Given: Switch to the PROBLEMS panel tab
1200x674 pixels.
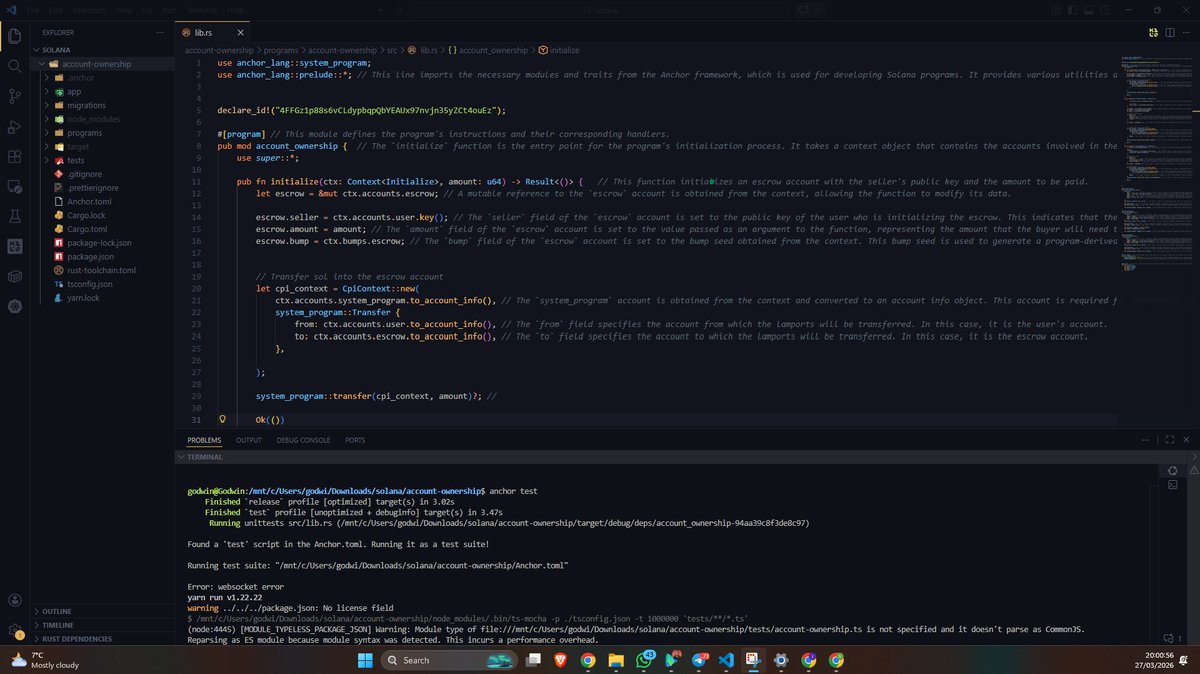Looking at the screenshot, I should 204,440.
